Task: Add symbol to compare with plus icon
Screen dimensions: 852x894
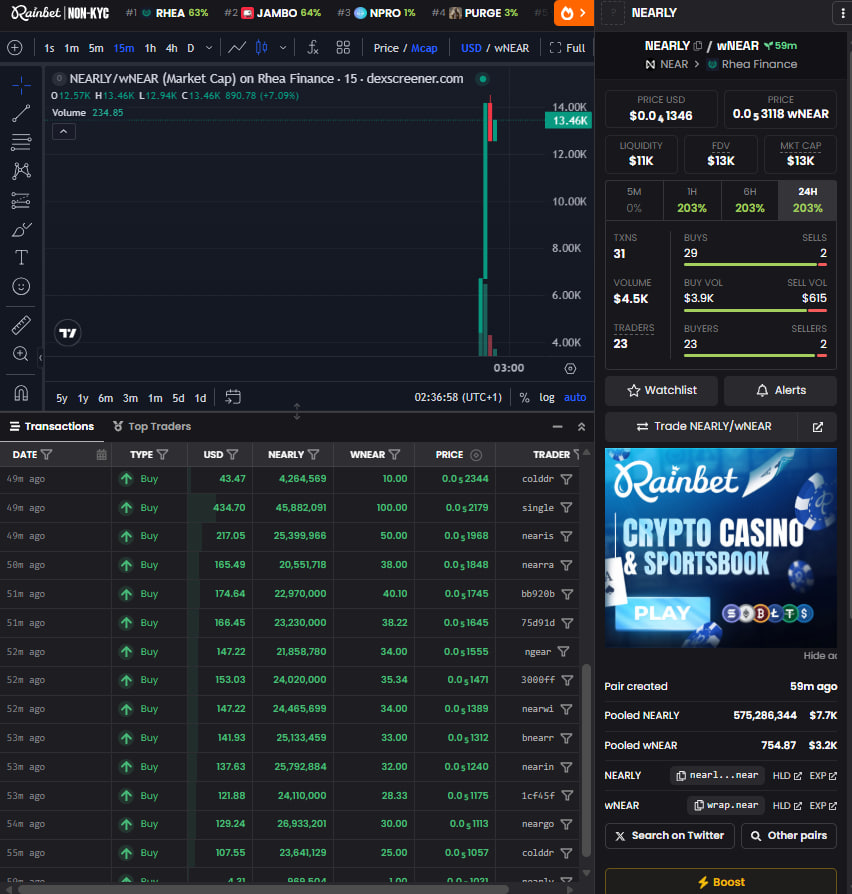Action: 15,48
